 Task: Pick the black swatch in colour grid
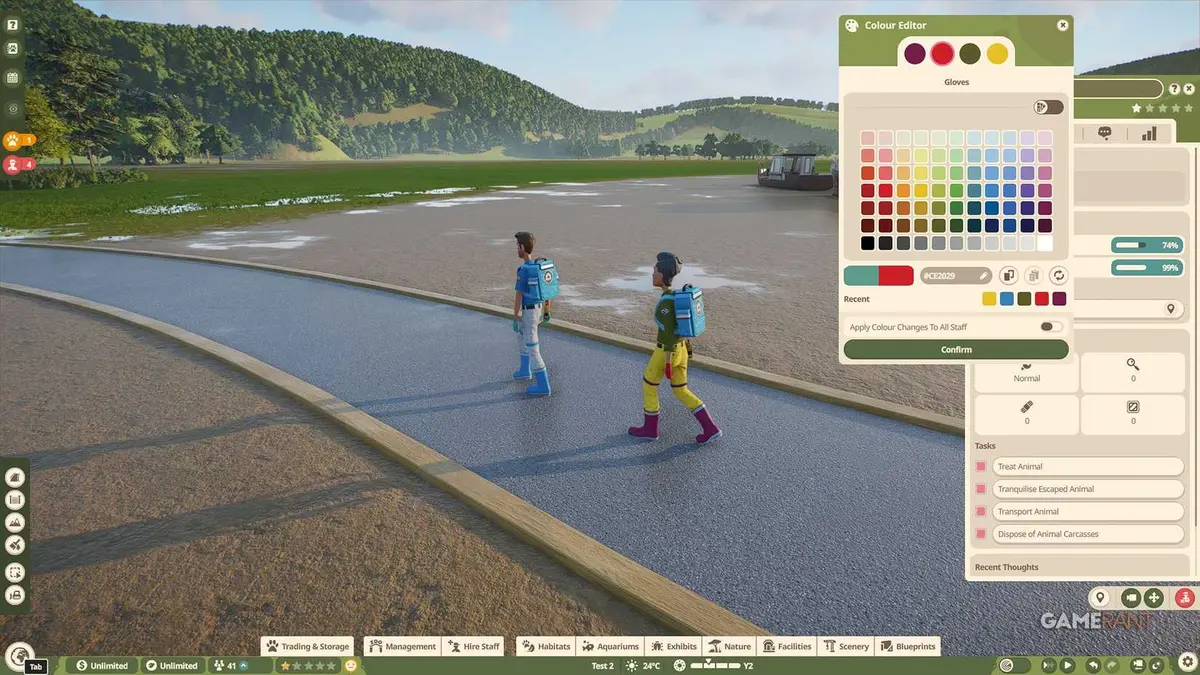coord(868,243)
